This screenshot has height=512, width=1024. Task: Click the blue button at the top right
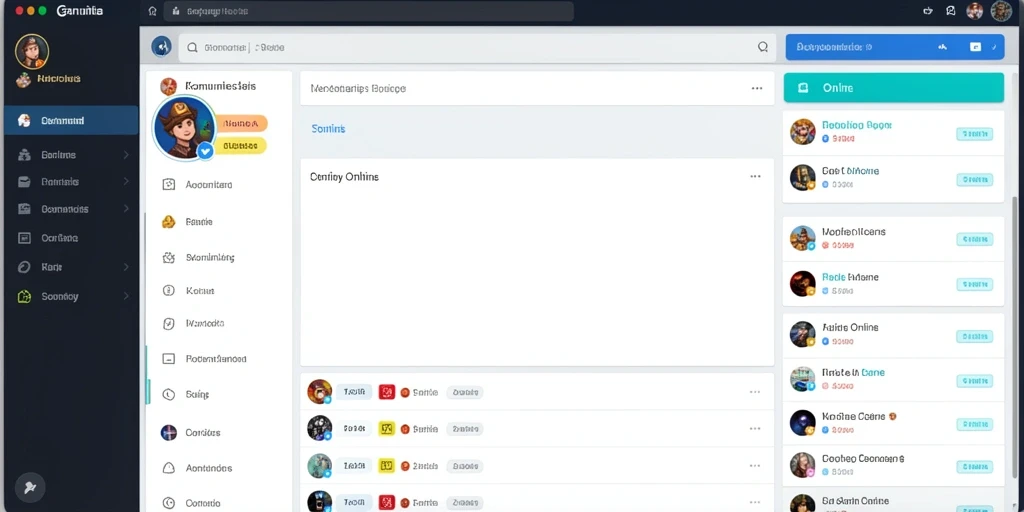[x=895, y=47]
